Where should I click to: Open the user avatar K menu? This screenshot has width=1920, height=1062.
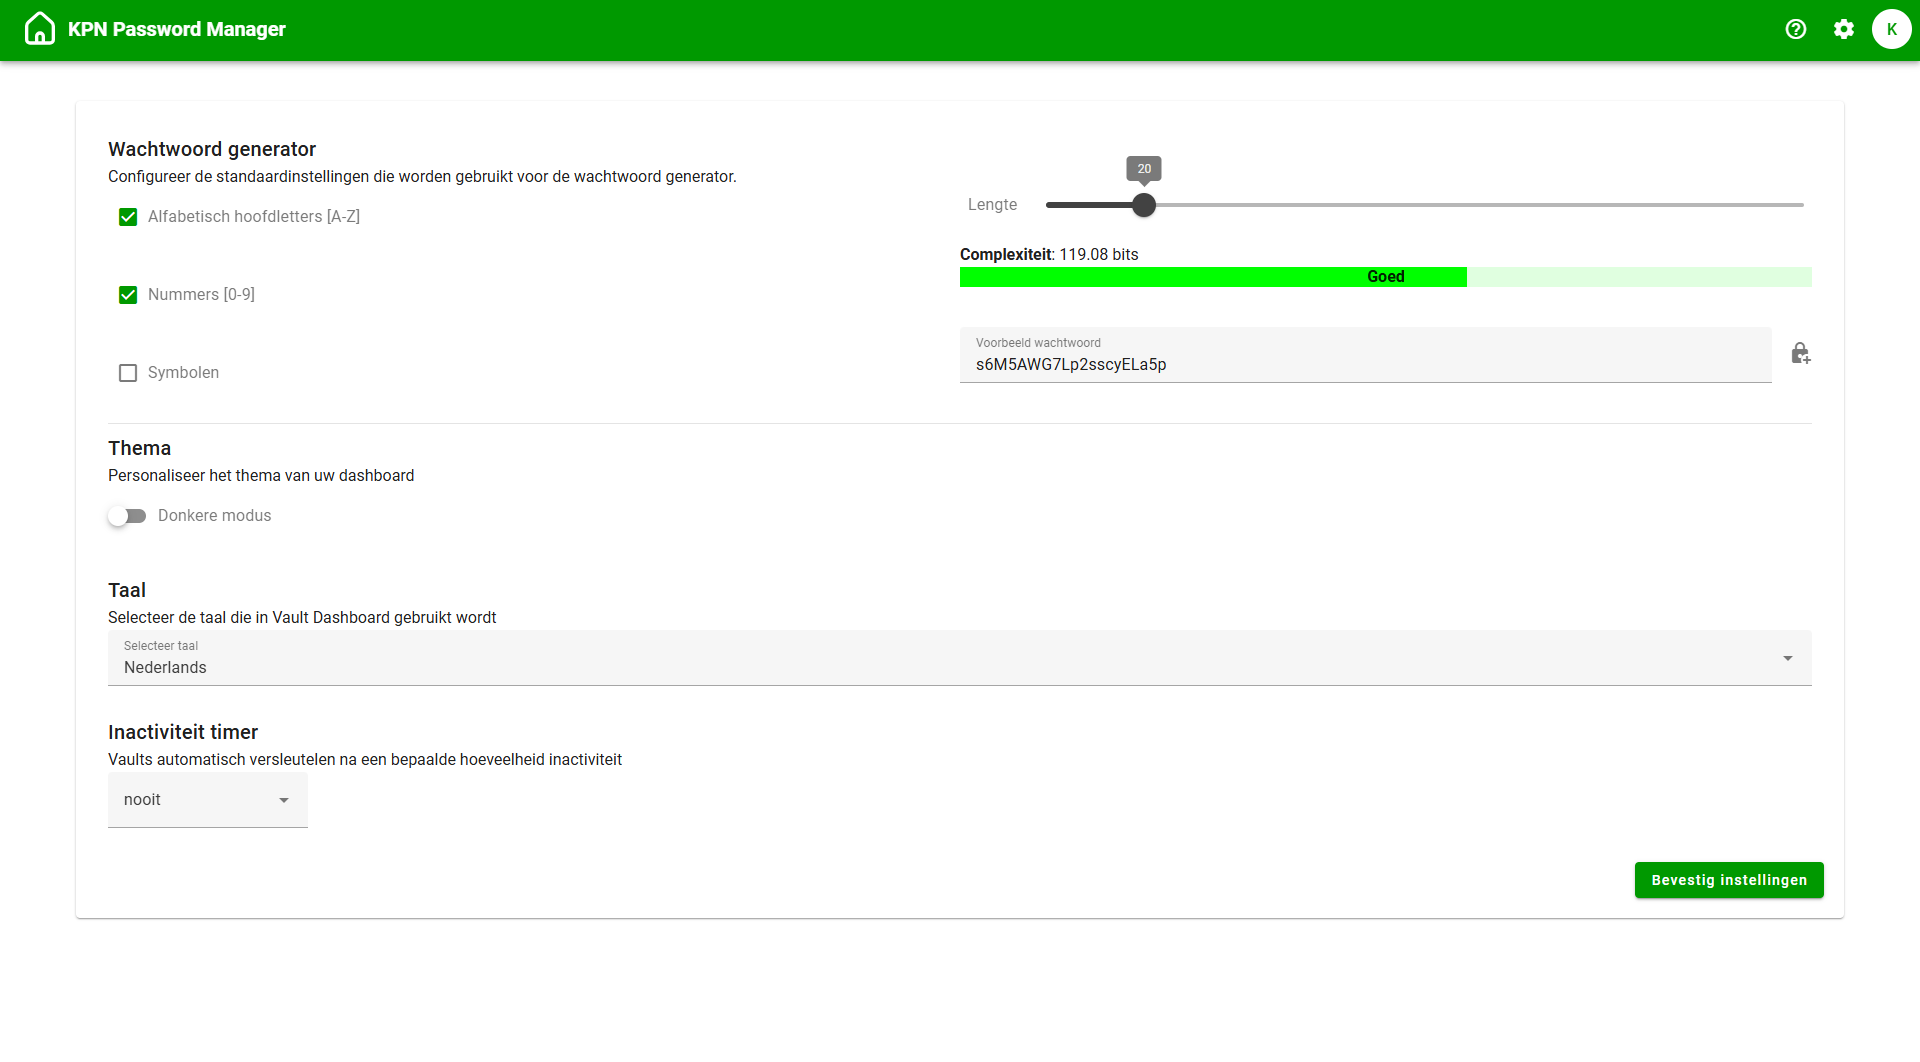coord(1891,29)
